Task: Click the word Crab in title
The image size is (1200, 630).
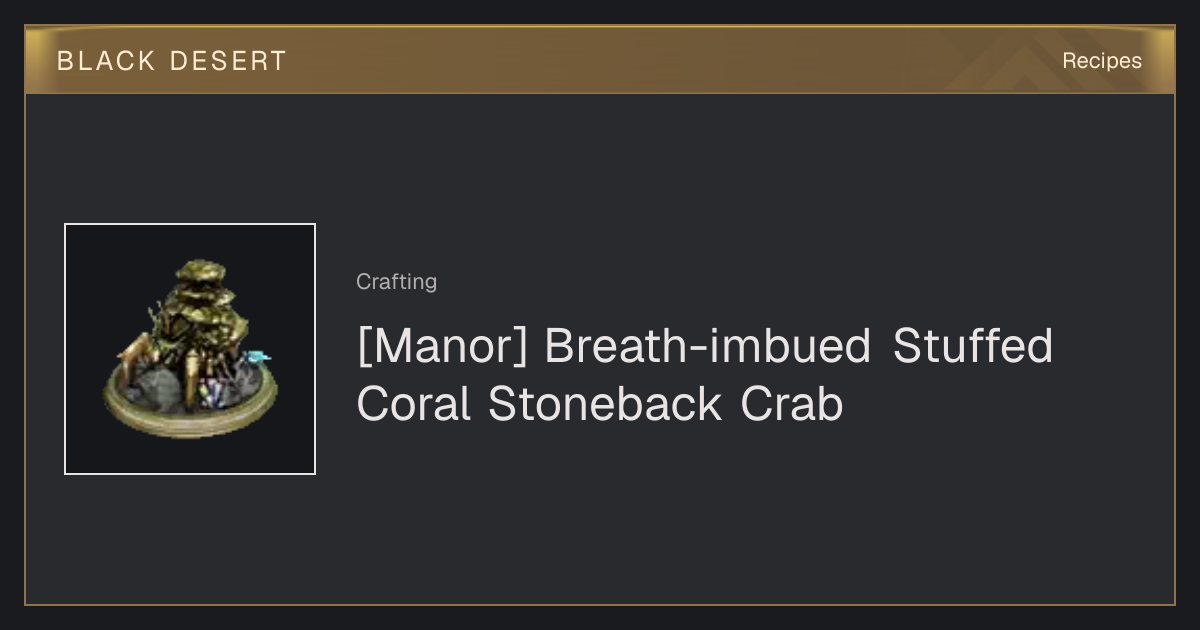Action: coord(792,404)
